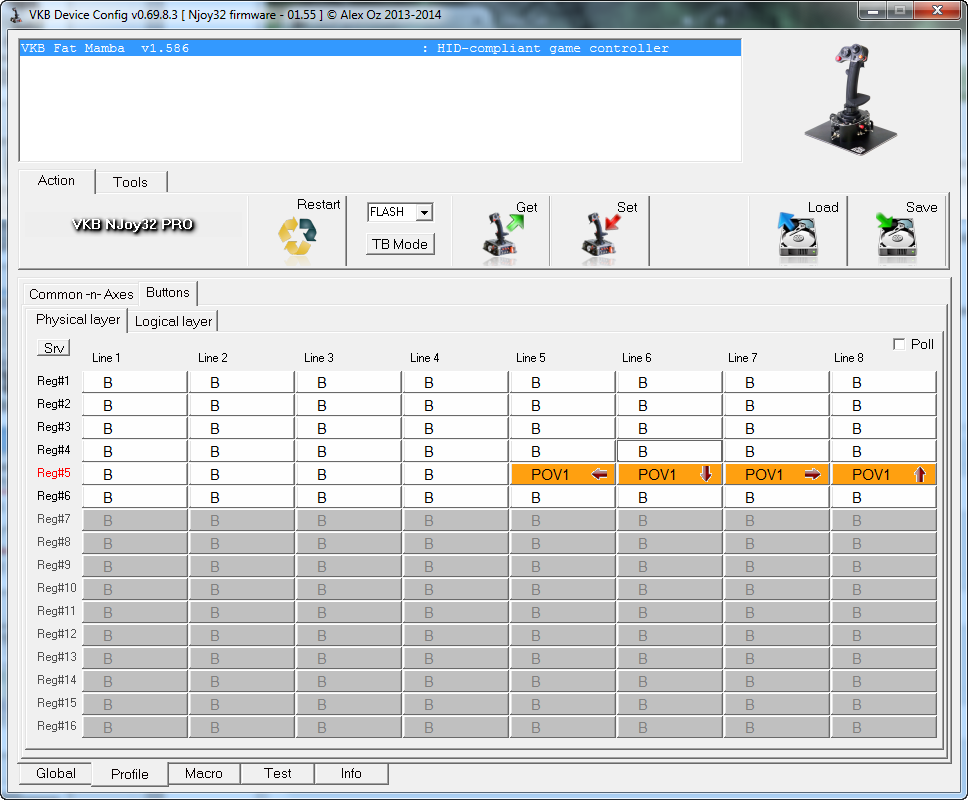Click Reg#1 Line 8 button cell

point(884,383)
